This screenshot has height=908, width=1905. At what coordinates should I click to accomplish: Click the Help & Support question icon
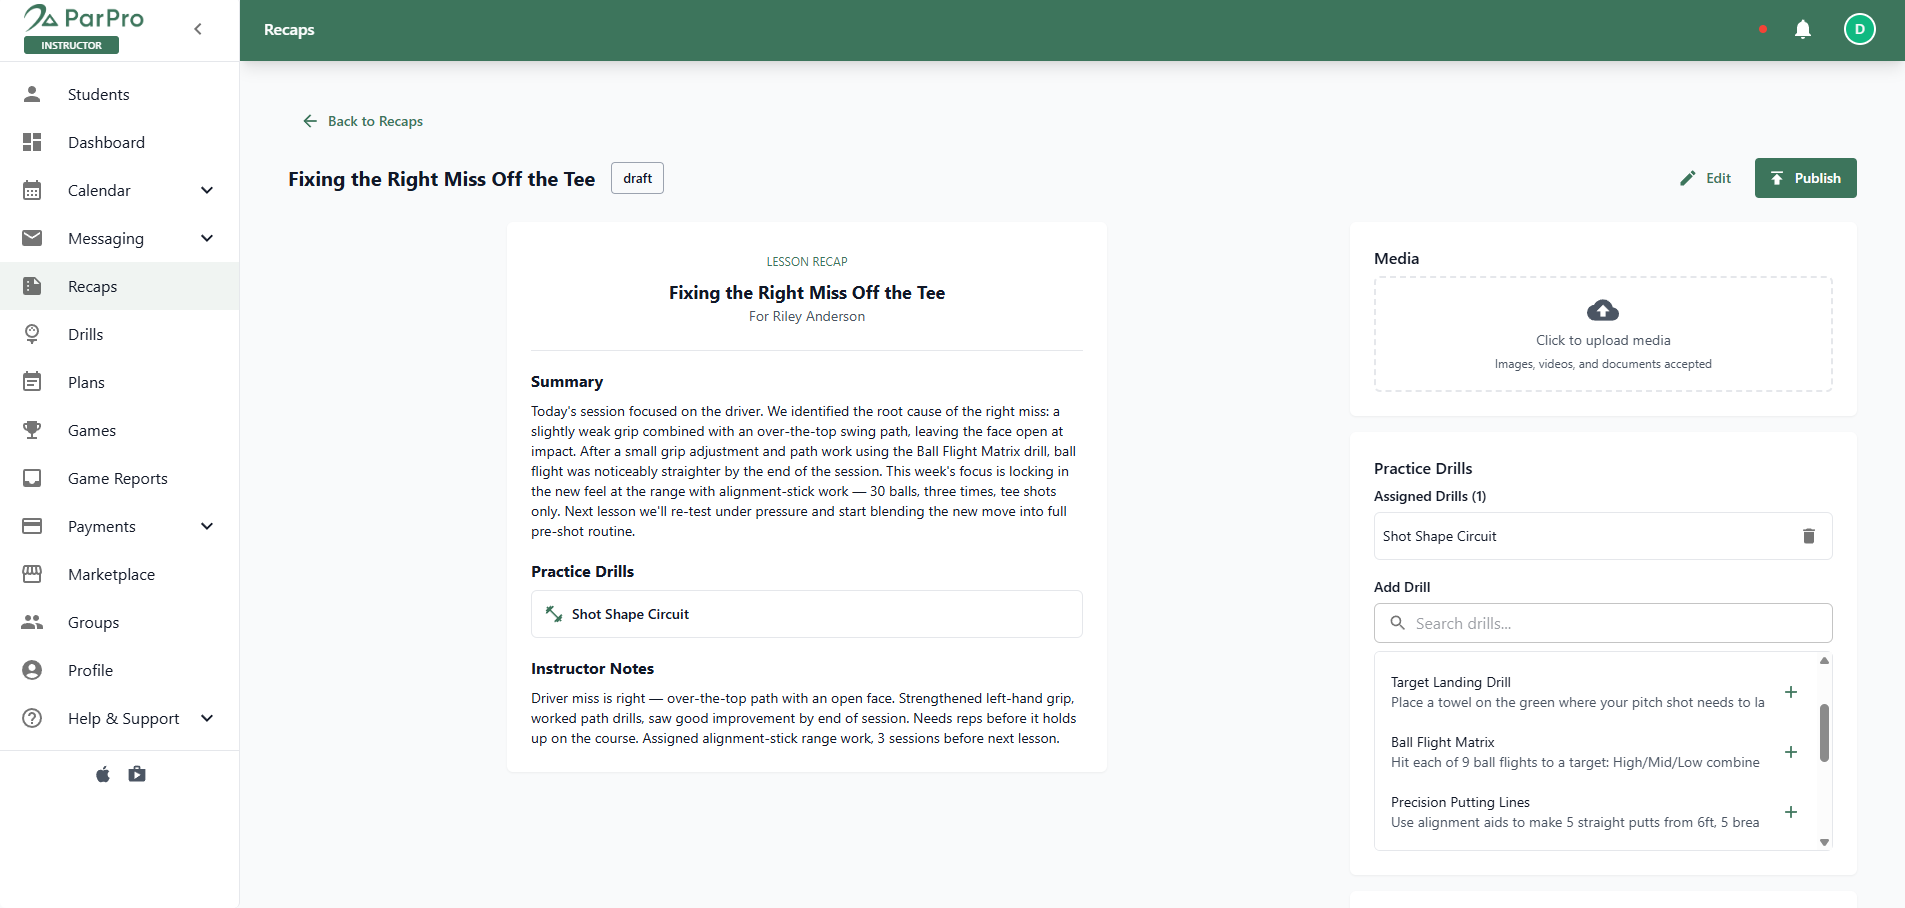click(x=32, y=718)
